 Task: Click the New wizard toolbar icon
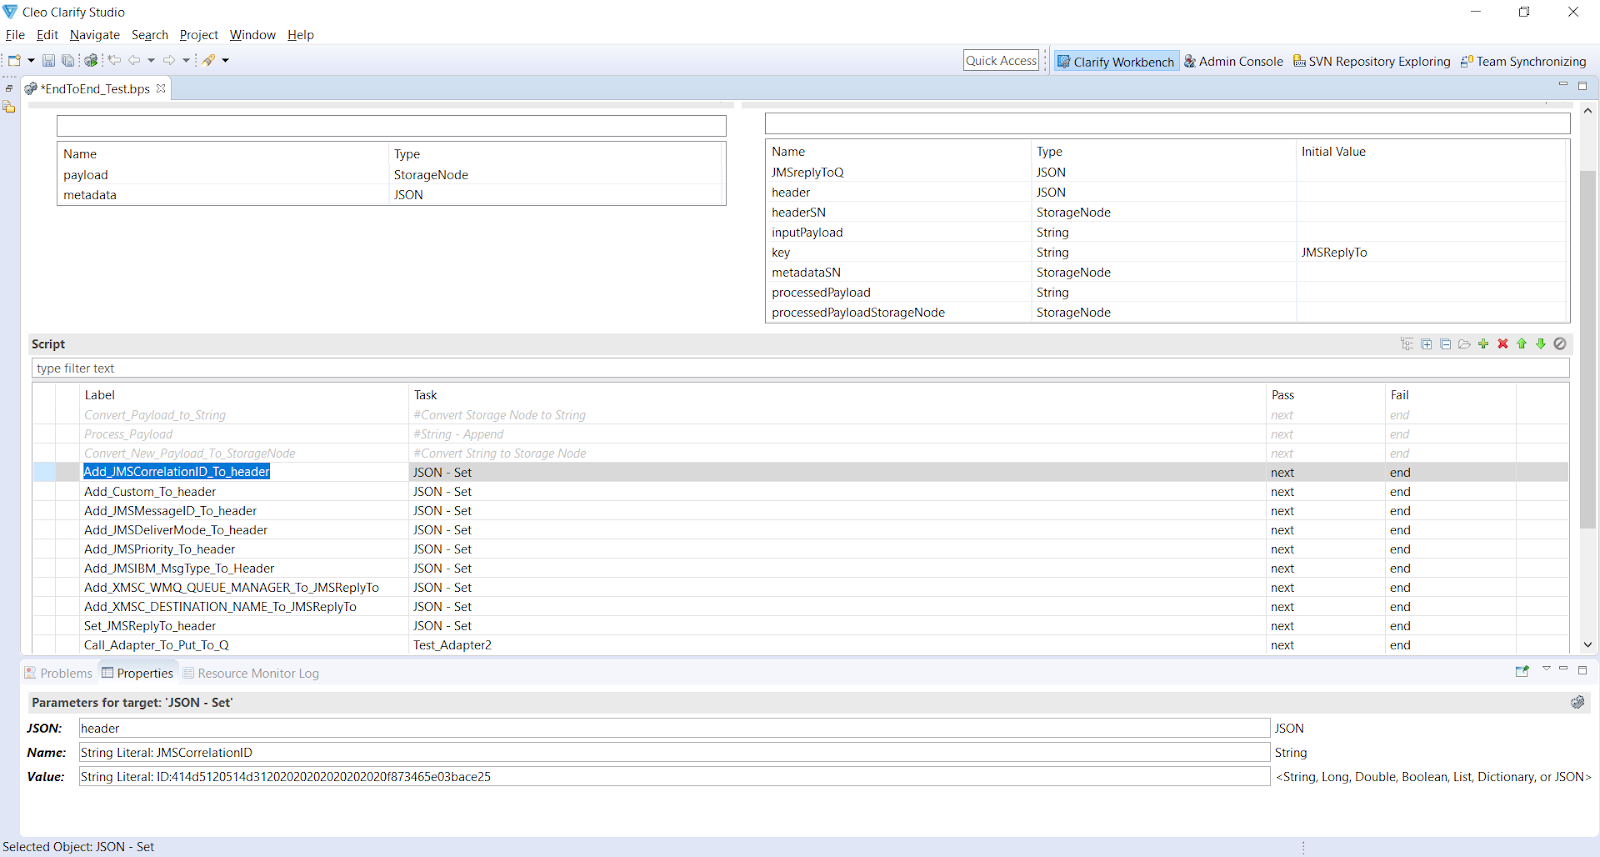pyautogui.click(x=14, y=60)
